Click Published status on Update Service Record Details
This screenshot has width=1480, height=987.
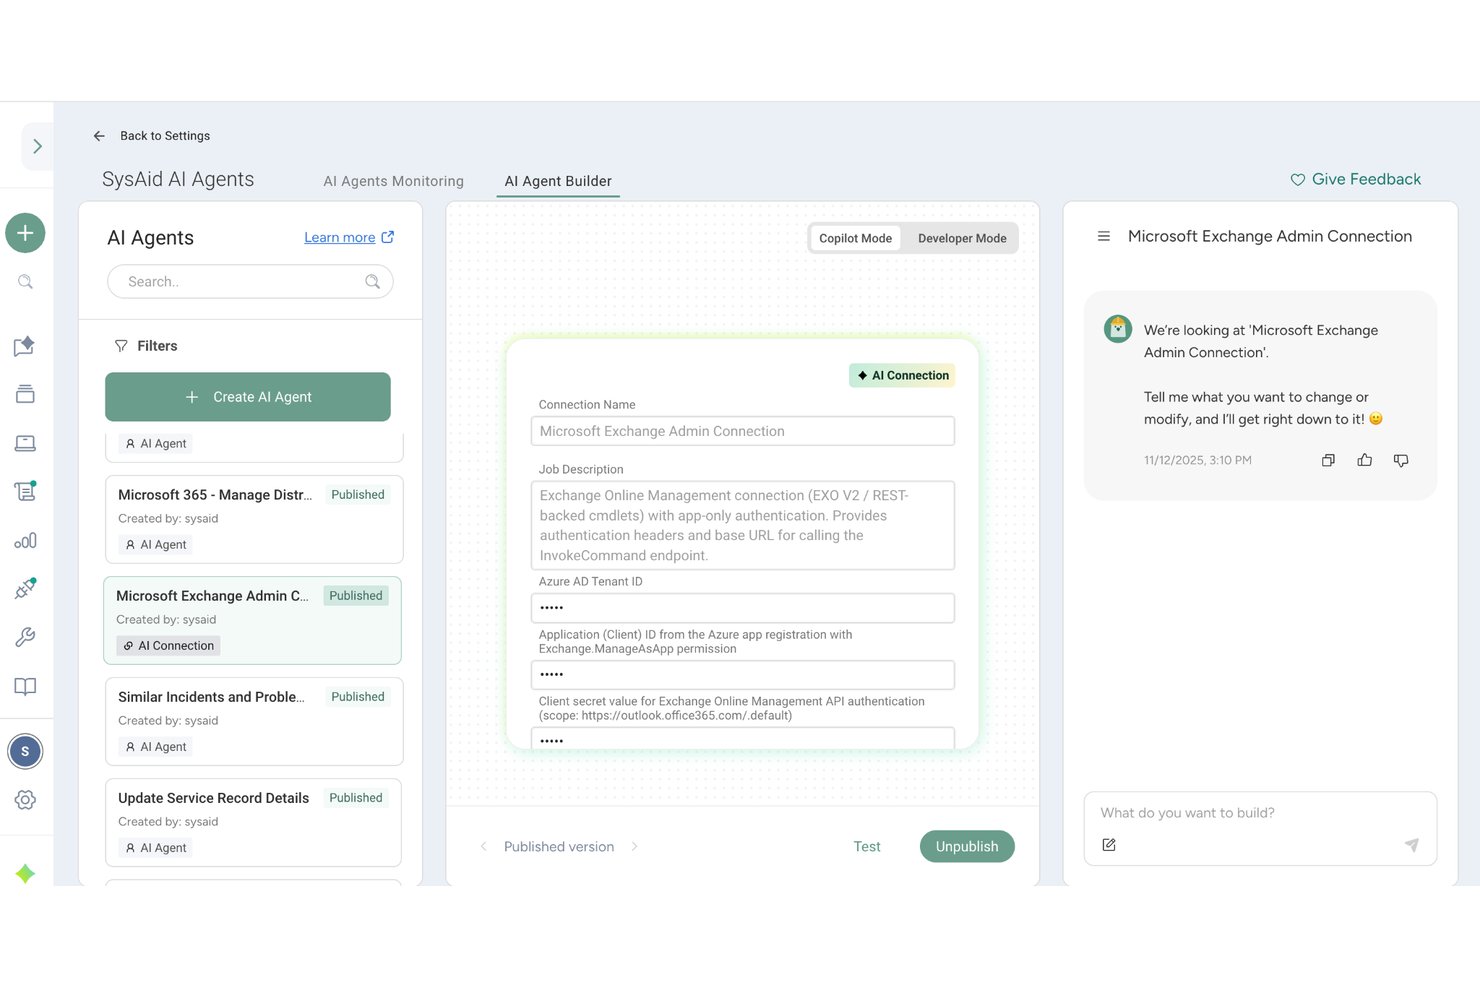pos(356,798)
